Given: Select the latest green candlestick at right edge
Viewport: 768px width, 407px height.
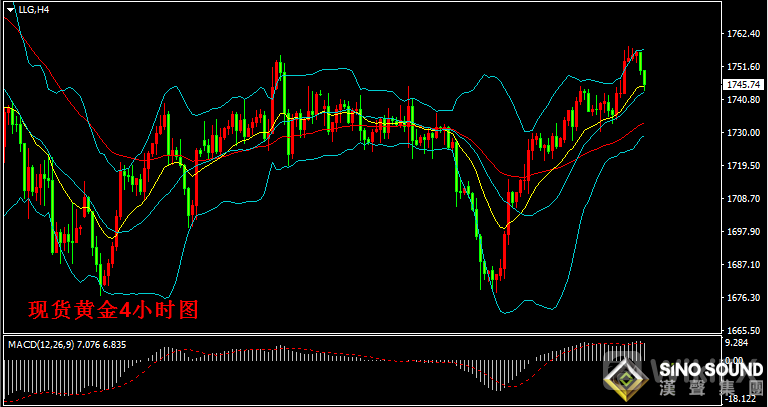Looking at the screenshot, I should point(645,78).
